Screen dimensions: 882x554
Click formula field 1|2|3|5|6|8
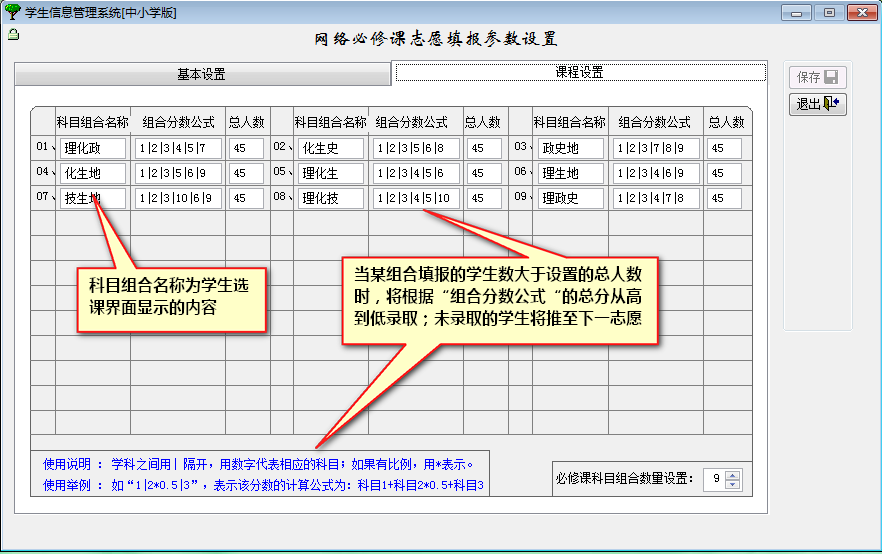point(416,148)
